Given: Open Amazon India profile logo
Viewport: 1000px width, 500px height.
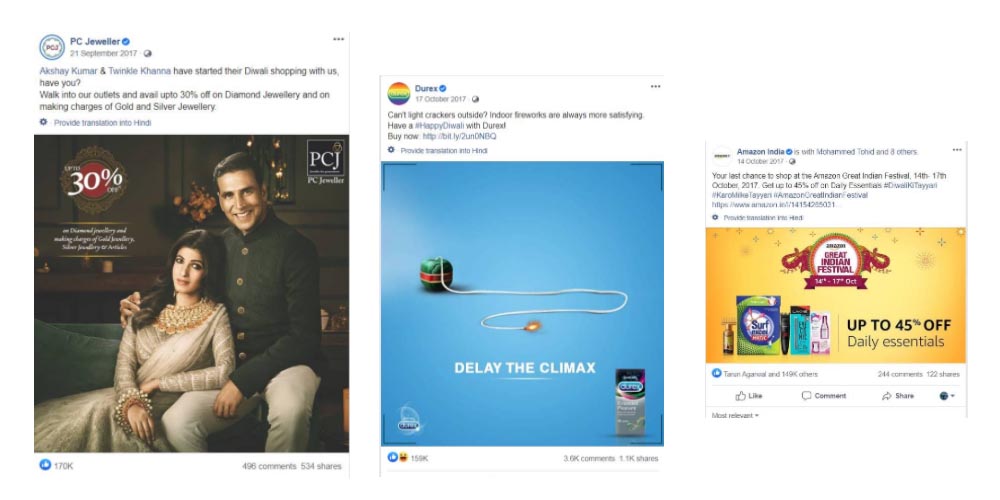Looking at the screenshot, I should [722, 156].
